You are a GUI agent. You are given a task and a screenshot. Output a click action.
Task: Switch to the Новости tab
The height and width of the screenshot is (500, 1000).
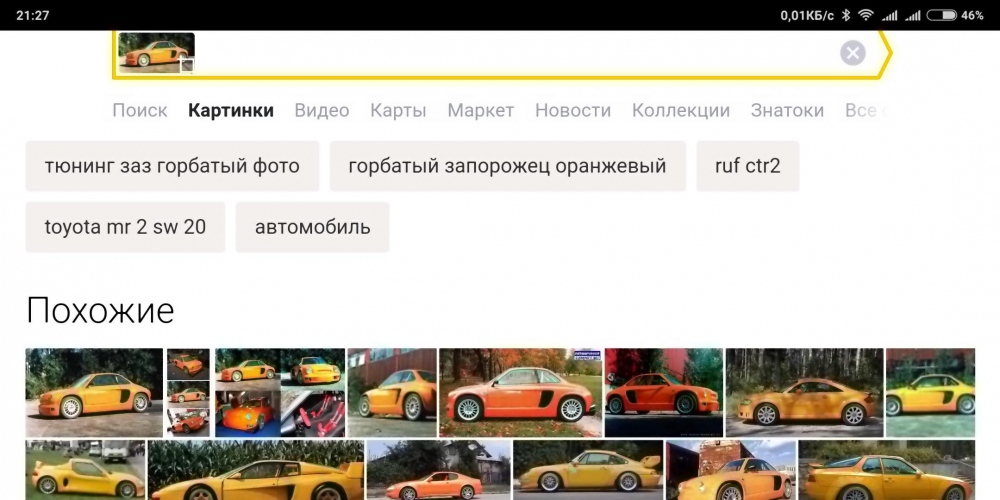(573, 110)
